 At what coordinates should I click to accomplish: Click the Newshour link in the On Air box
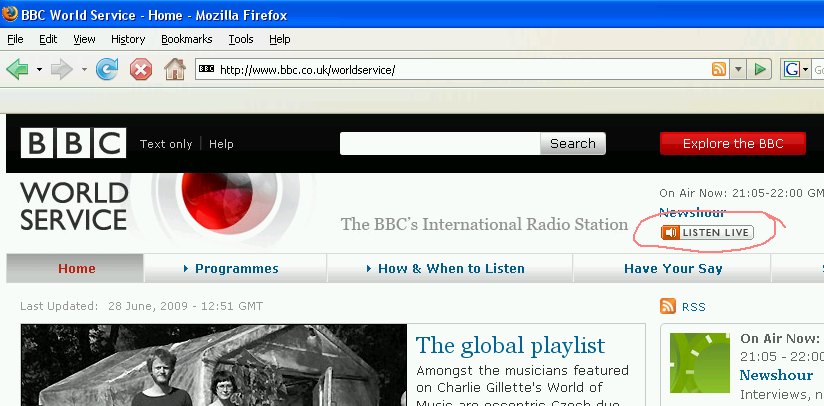point(776,375)
